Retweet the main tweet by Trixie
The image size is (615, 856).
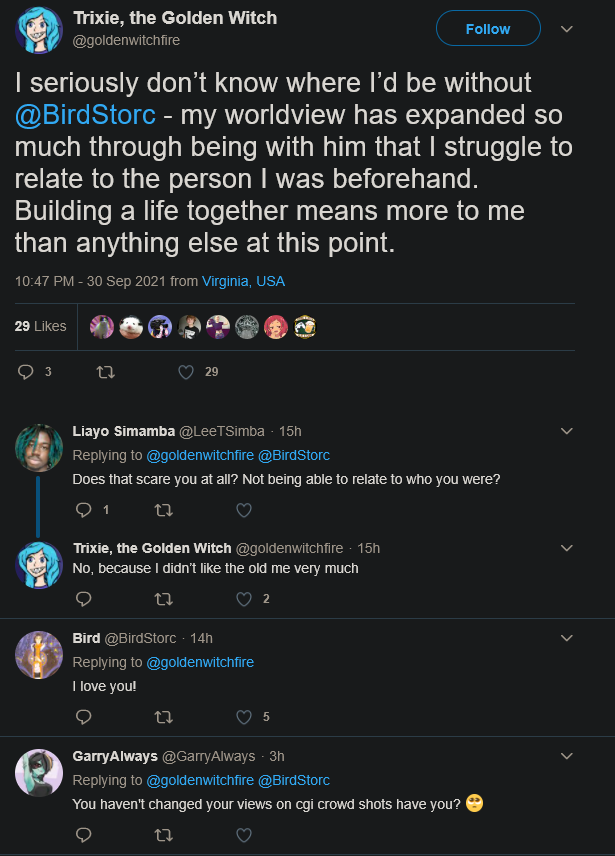(105, 372)
